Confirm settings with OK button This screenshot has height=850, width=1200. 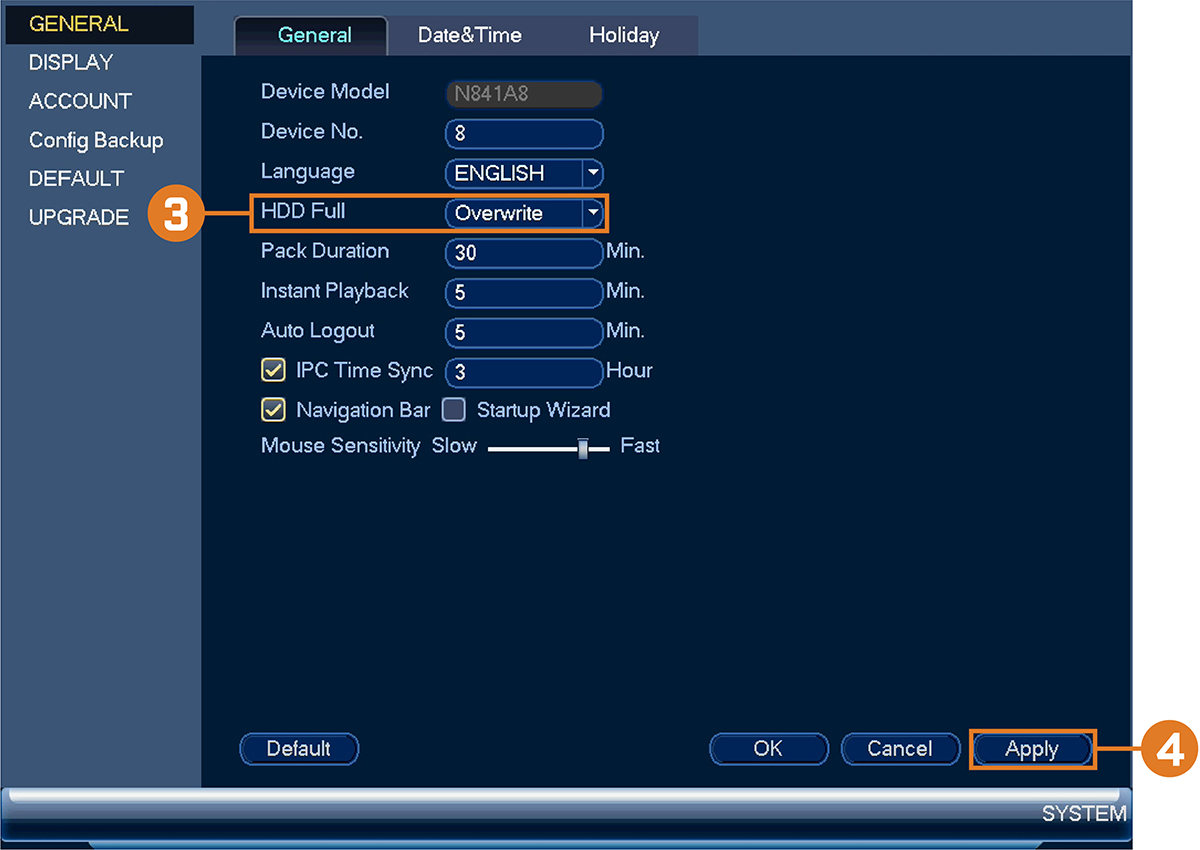pyautogui.click(x=769, y=749)
